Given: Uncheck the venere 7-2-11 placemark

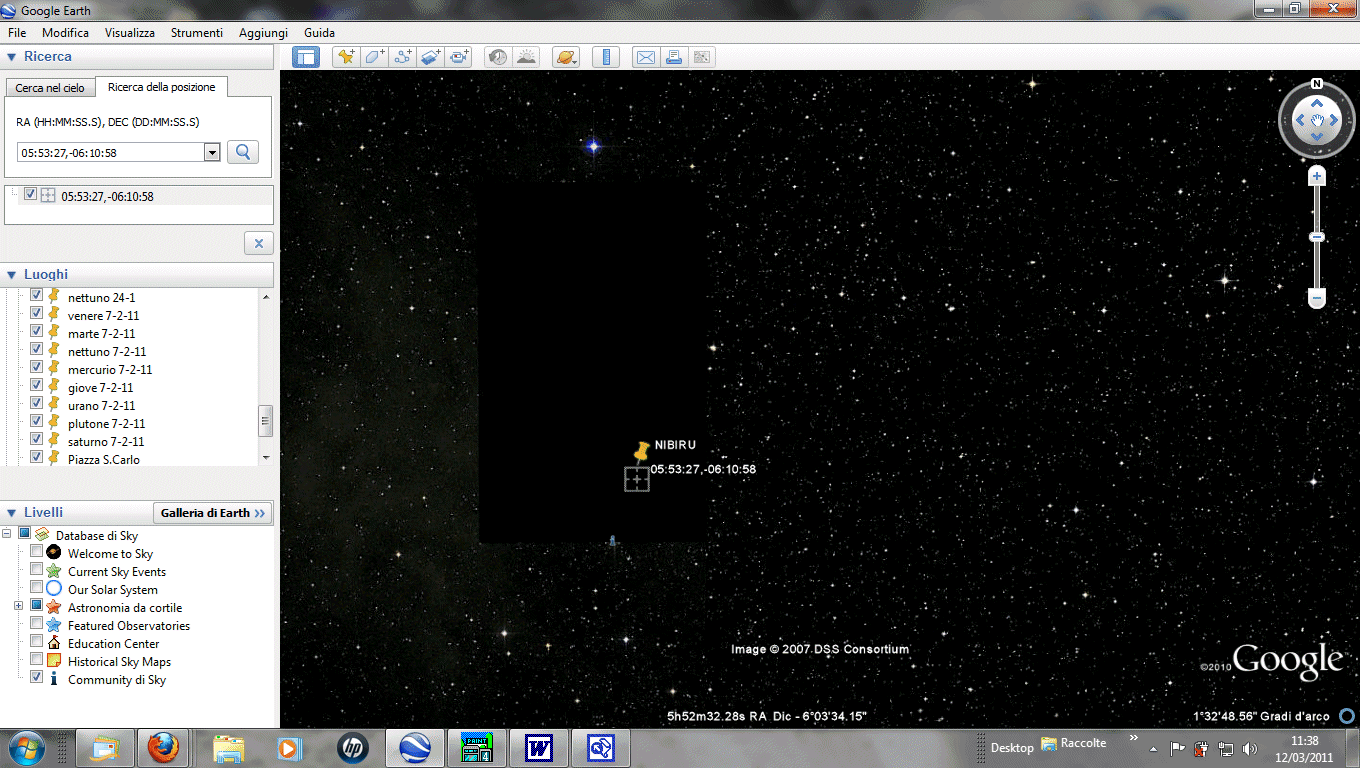Looking at the screenshot, I should (37, 315).
